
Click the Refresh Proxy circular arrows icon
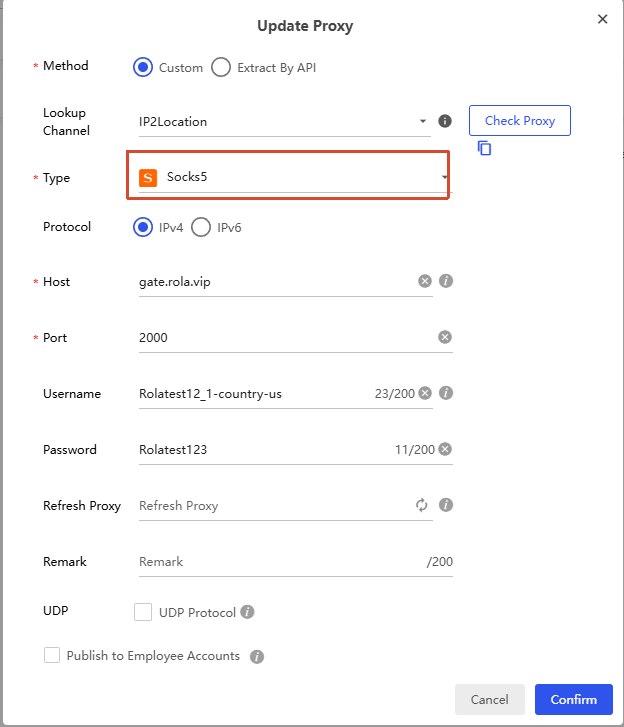[421, 505]
